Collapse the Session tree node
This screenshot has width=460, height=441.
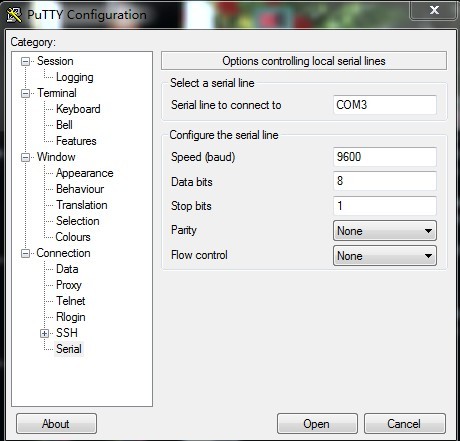(25, 61)
